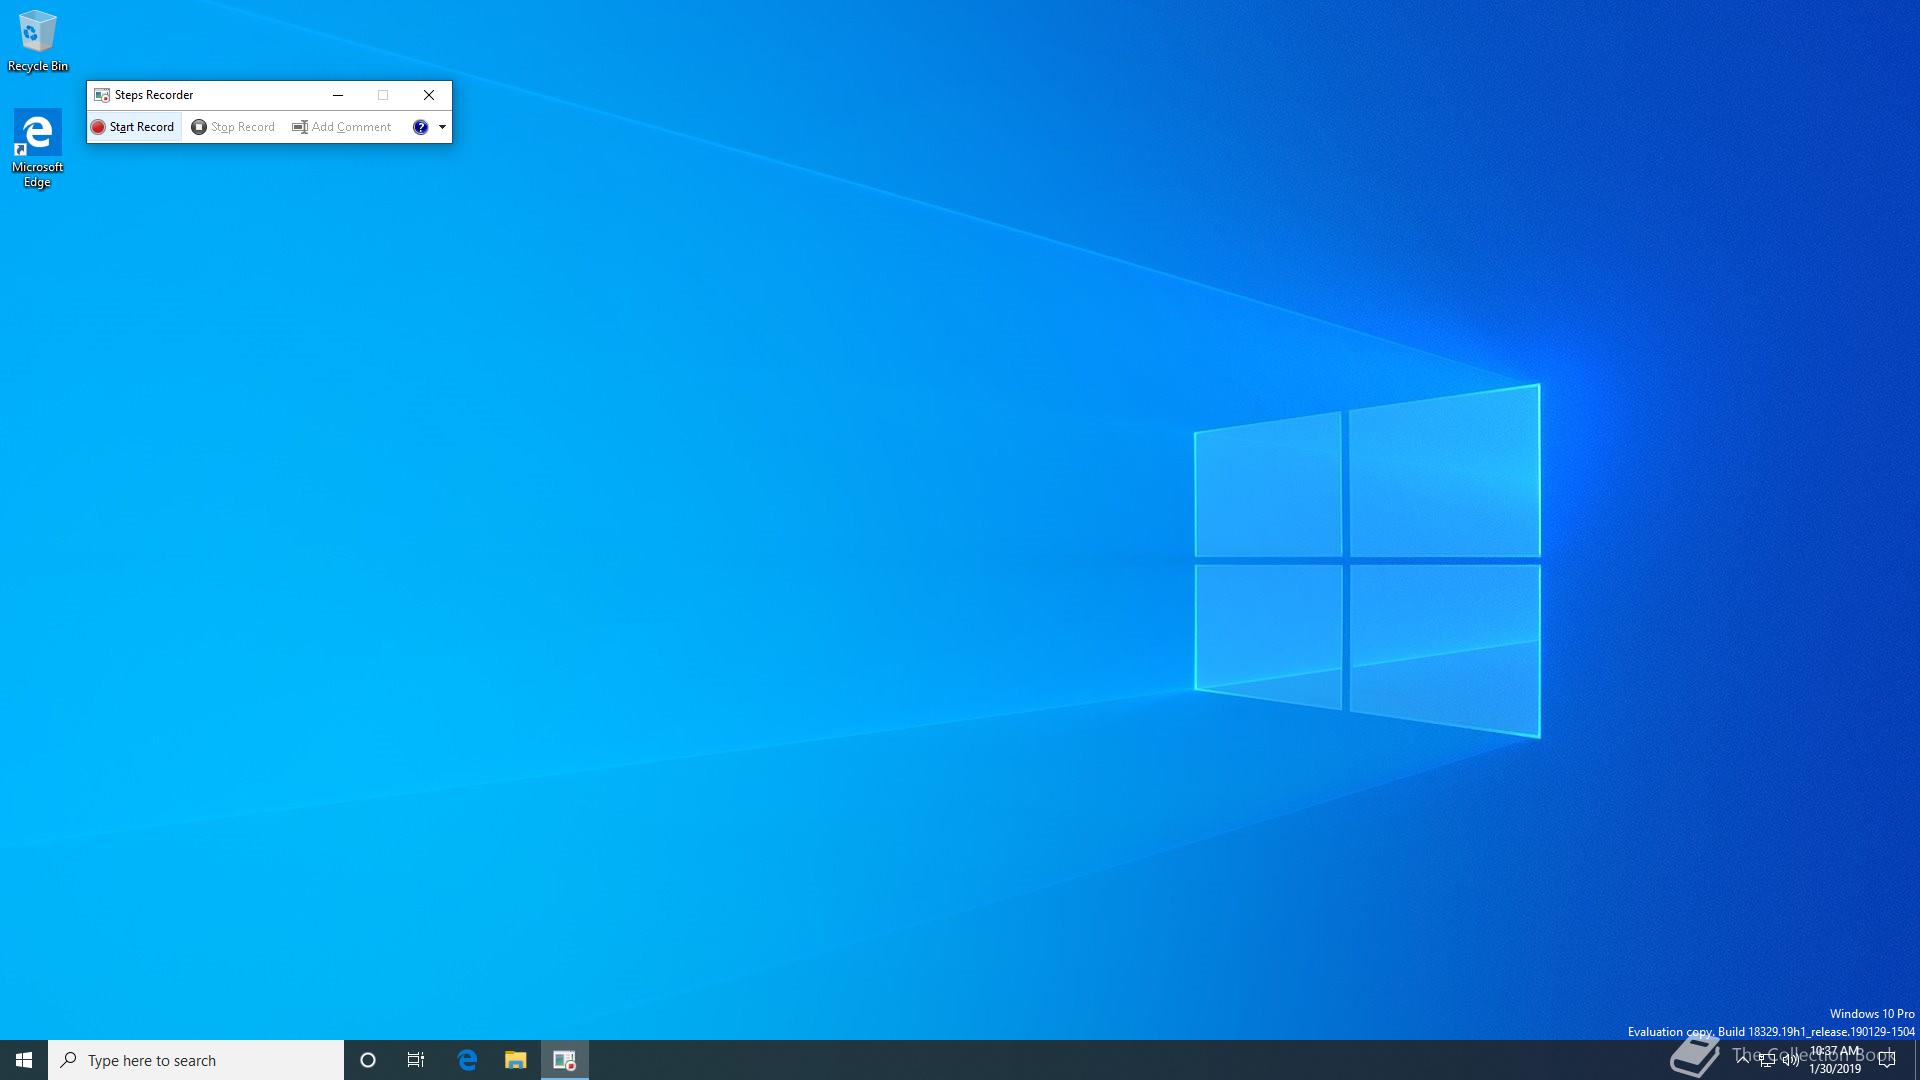Image resolution: width=1920 pixels, height=1080 pixels.
Task: Minimize the Steps Recorder window
Action: click(x=338, y=95)
